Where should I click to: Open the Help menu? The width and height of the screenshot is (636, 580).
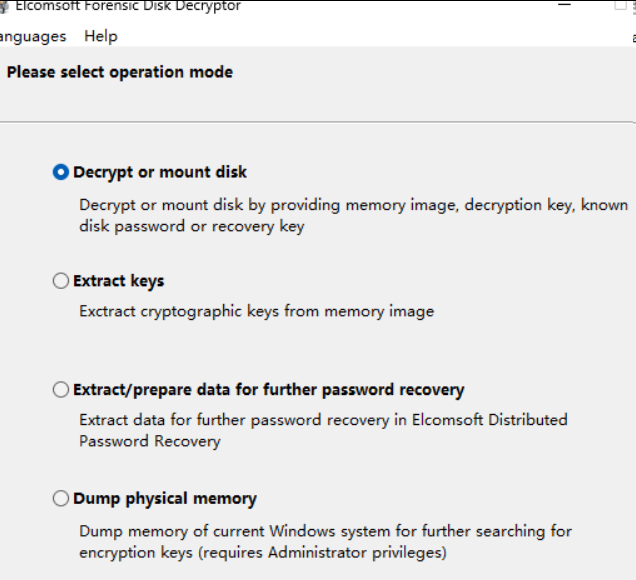pos(101,36)
